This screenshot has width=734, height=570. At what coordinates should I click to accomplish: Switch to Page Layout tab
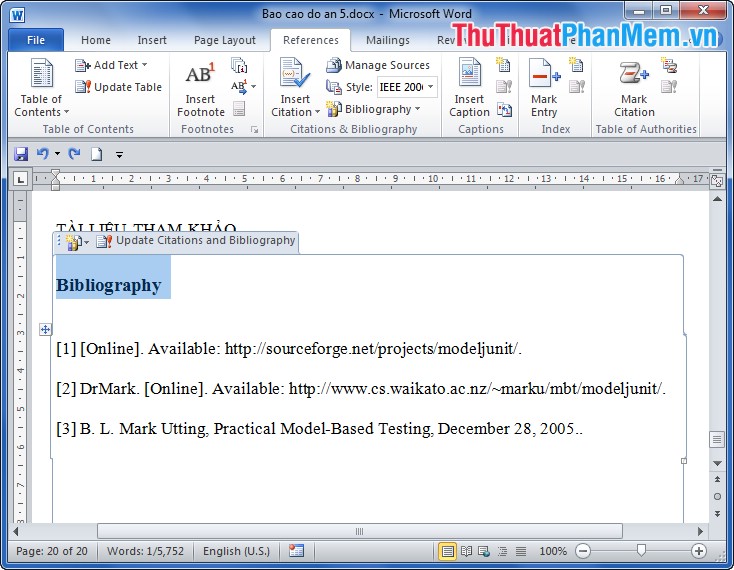(x=225, y=40)
